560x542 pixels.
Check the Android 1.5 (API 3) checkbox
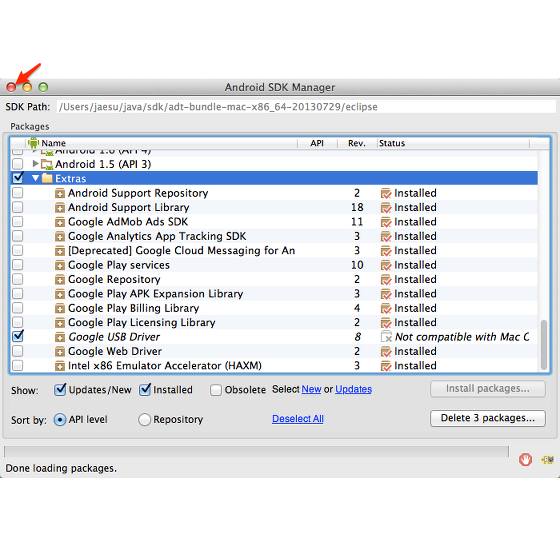pyautogui.click(x=18, y=164)
